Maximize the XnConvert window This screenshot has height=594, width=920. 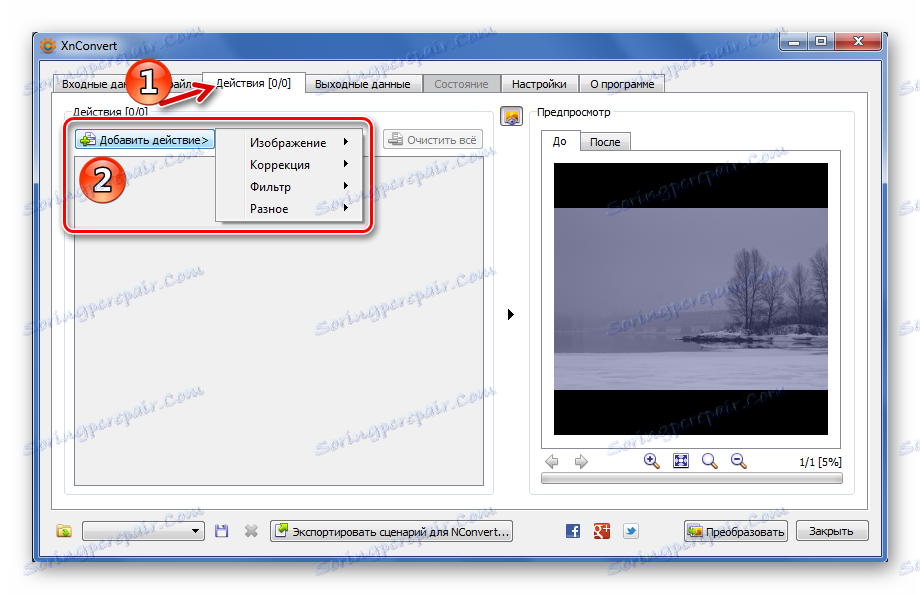coord(820,42)
